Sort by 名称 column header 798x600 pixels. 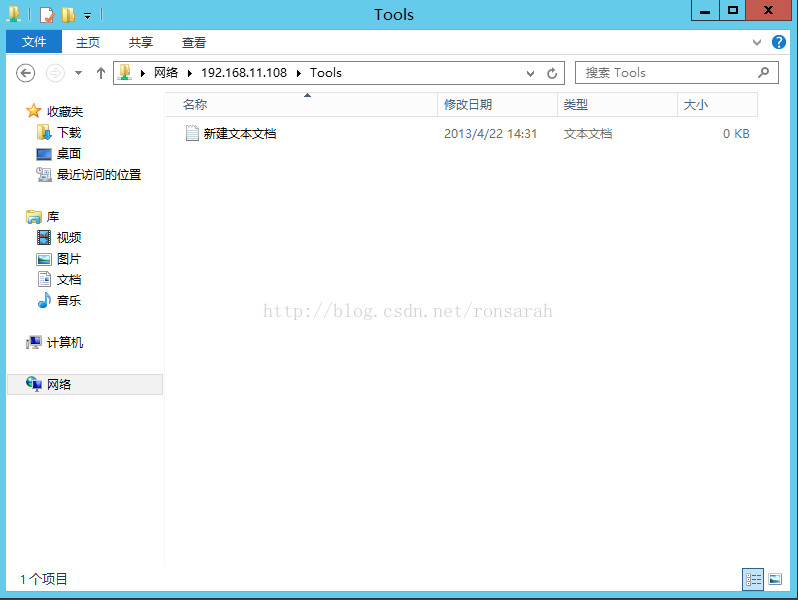[x=301, y=105]
